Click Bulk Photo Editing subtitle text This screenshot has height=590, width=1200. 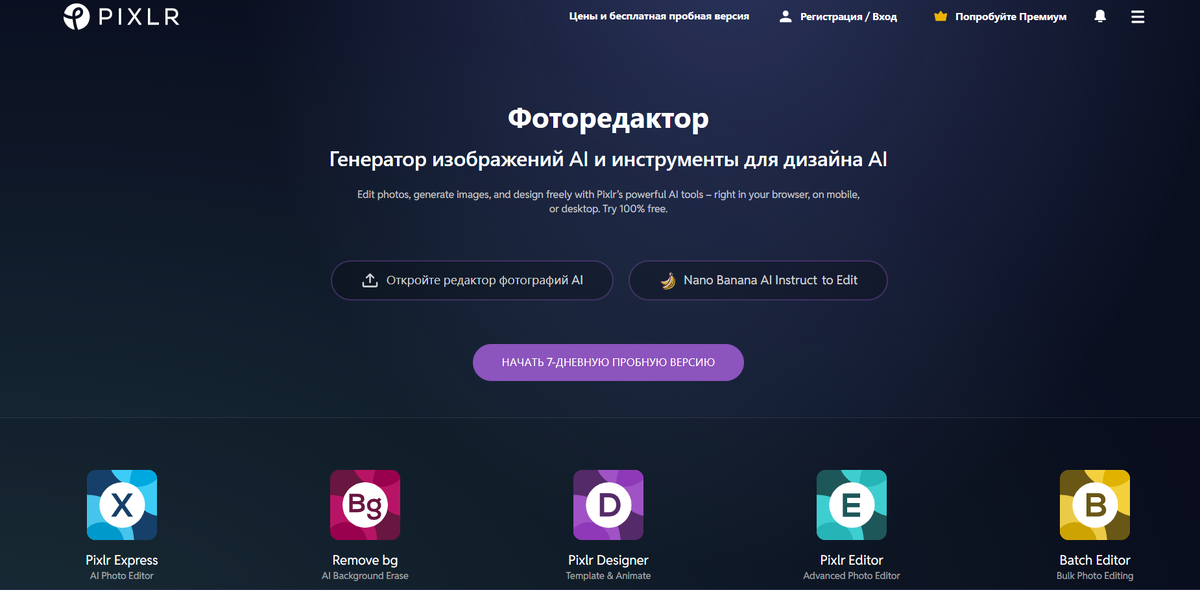tap(1095, 576)
